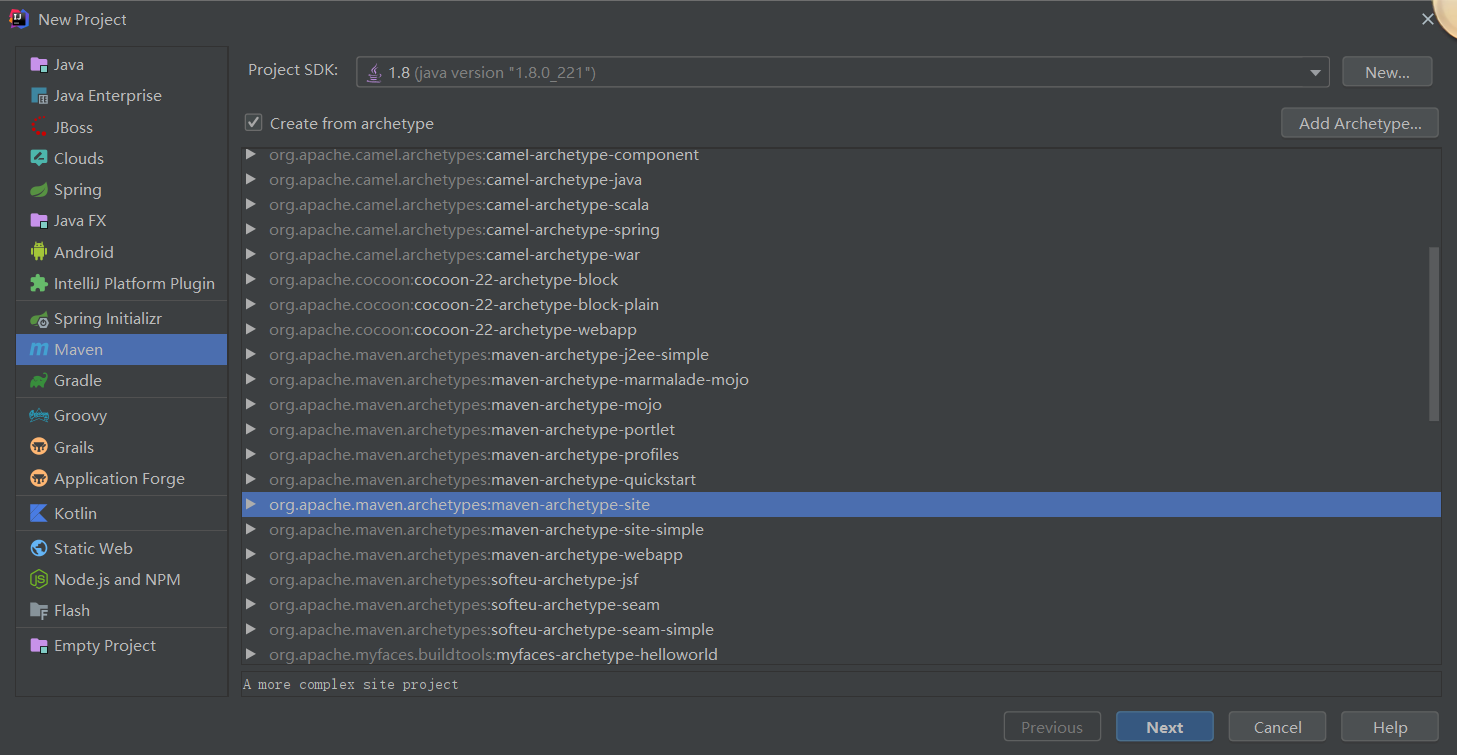Viewport: 1457px width, 755px height.
Task: Click Add Archetype... button
Action: (x=1360, y=123)
